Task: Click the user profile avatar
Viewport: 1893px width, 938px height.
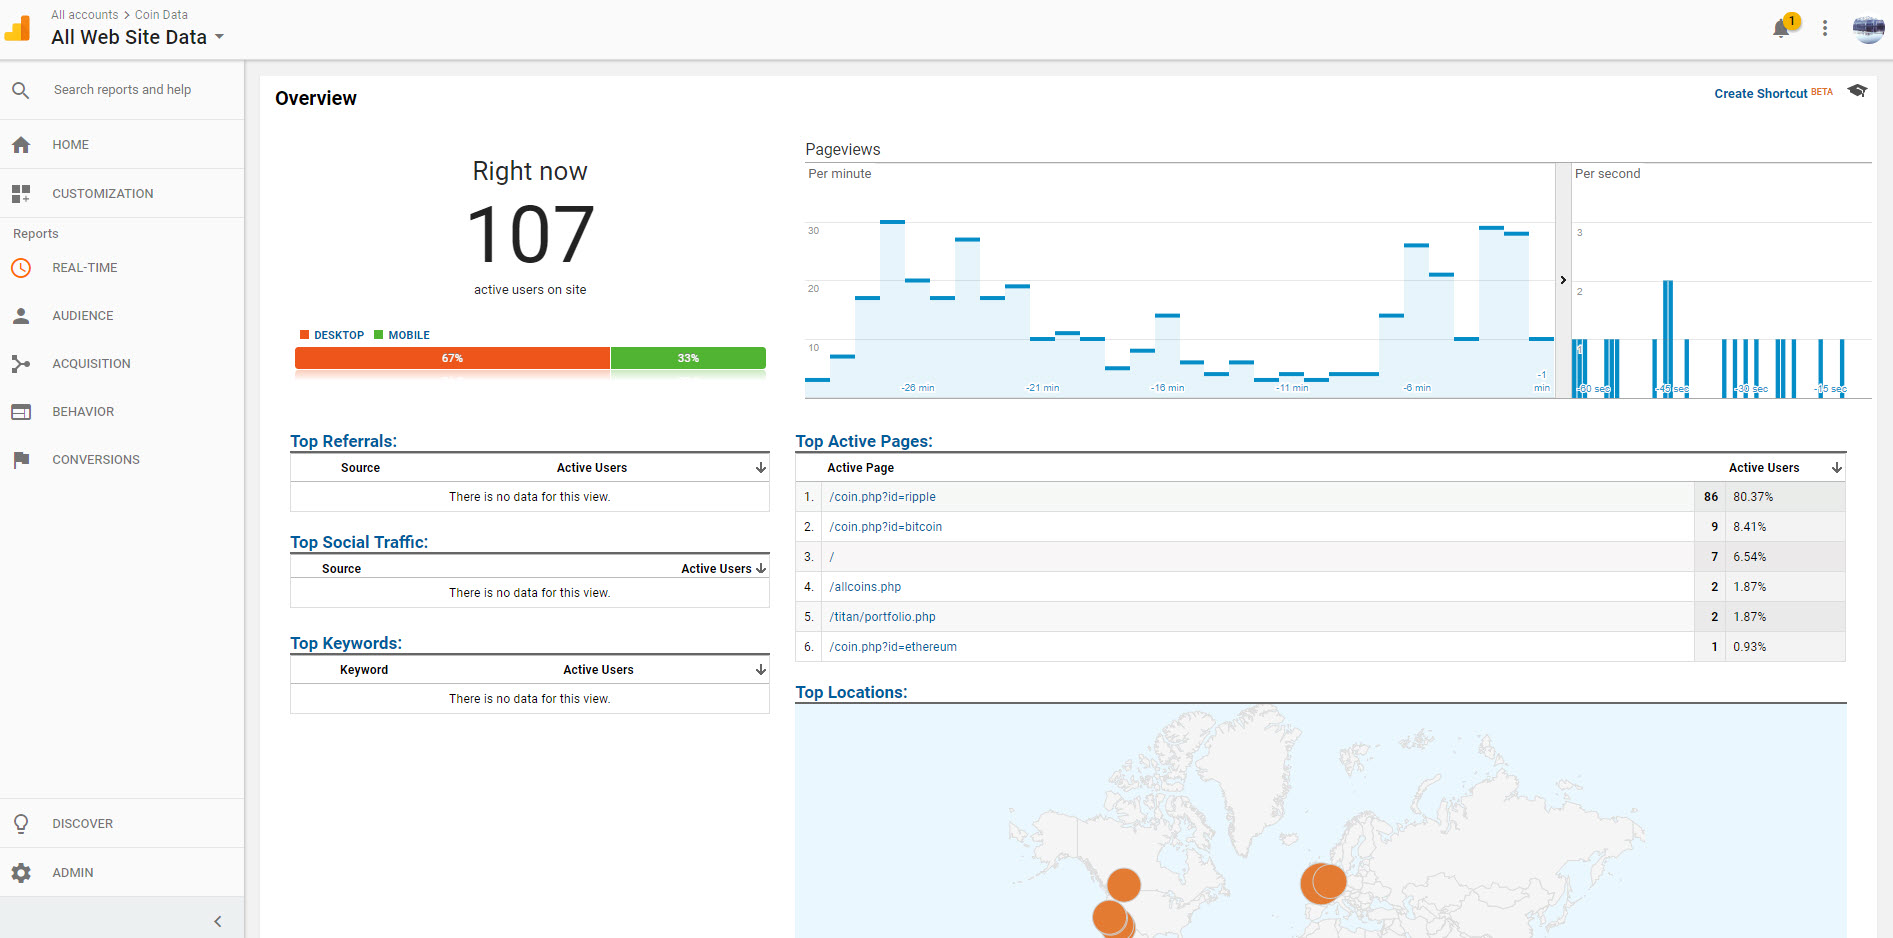Action: [x=1868, y=29]
